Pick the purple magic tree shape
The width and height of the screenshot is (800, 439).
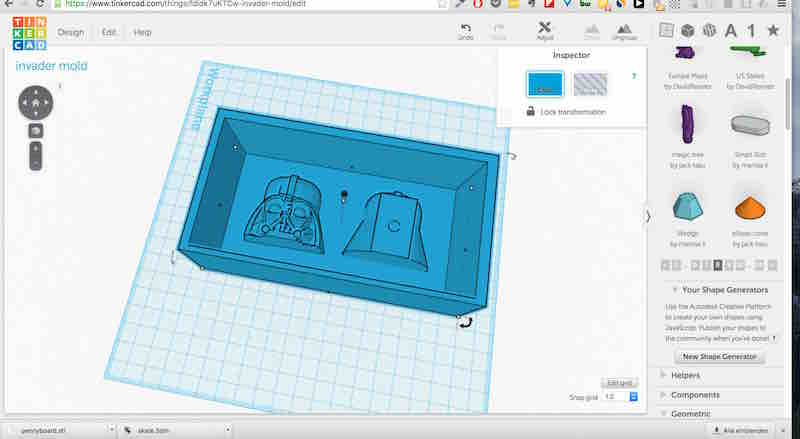[687, 124]
